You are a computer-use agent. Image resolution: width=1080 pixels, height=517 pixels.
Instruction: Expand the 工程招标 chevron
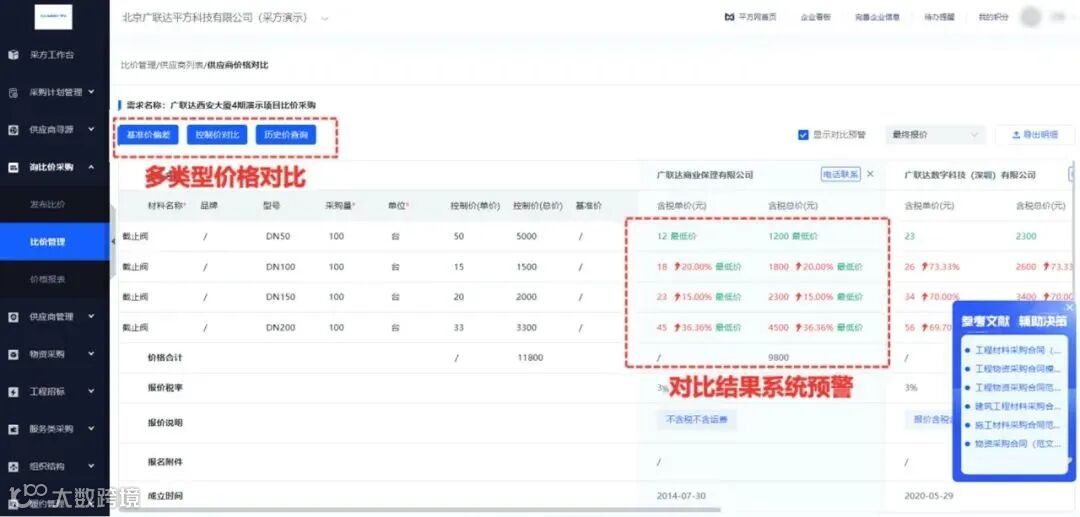point(92,391)
